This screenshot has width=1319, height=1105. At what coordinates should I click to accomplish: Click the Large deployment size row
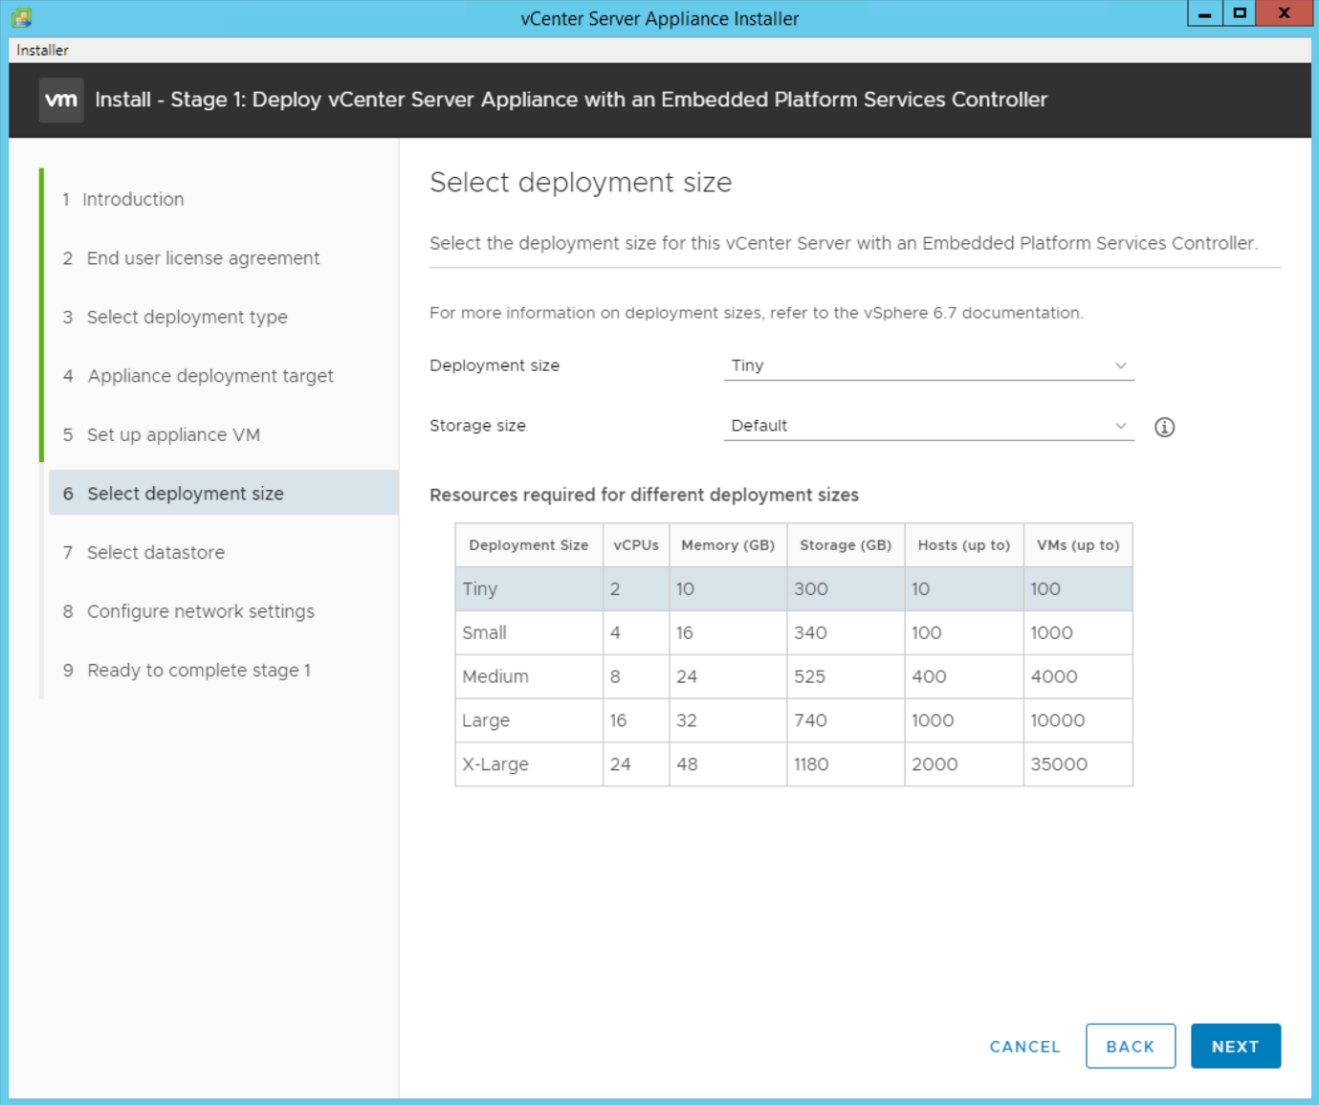pyautogui.click(x=793, y=720)
